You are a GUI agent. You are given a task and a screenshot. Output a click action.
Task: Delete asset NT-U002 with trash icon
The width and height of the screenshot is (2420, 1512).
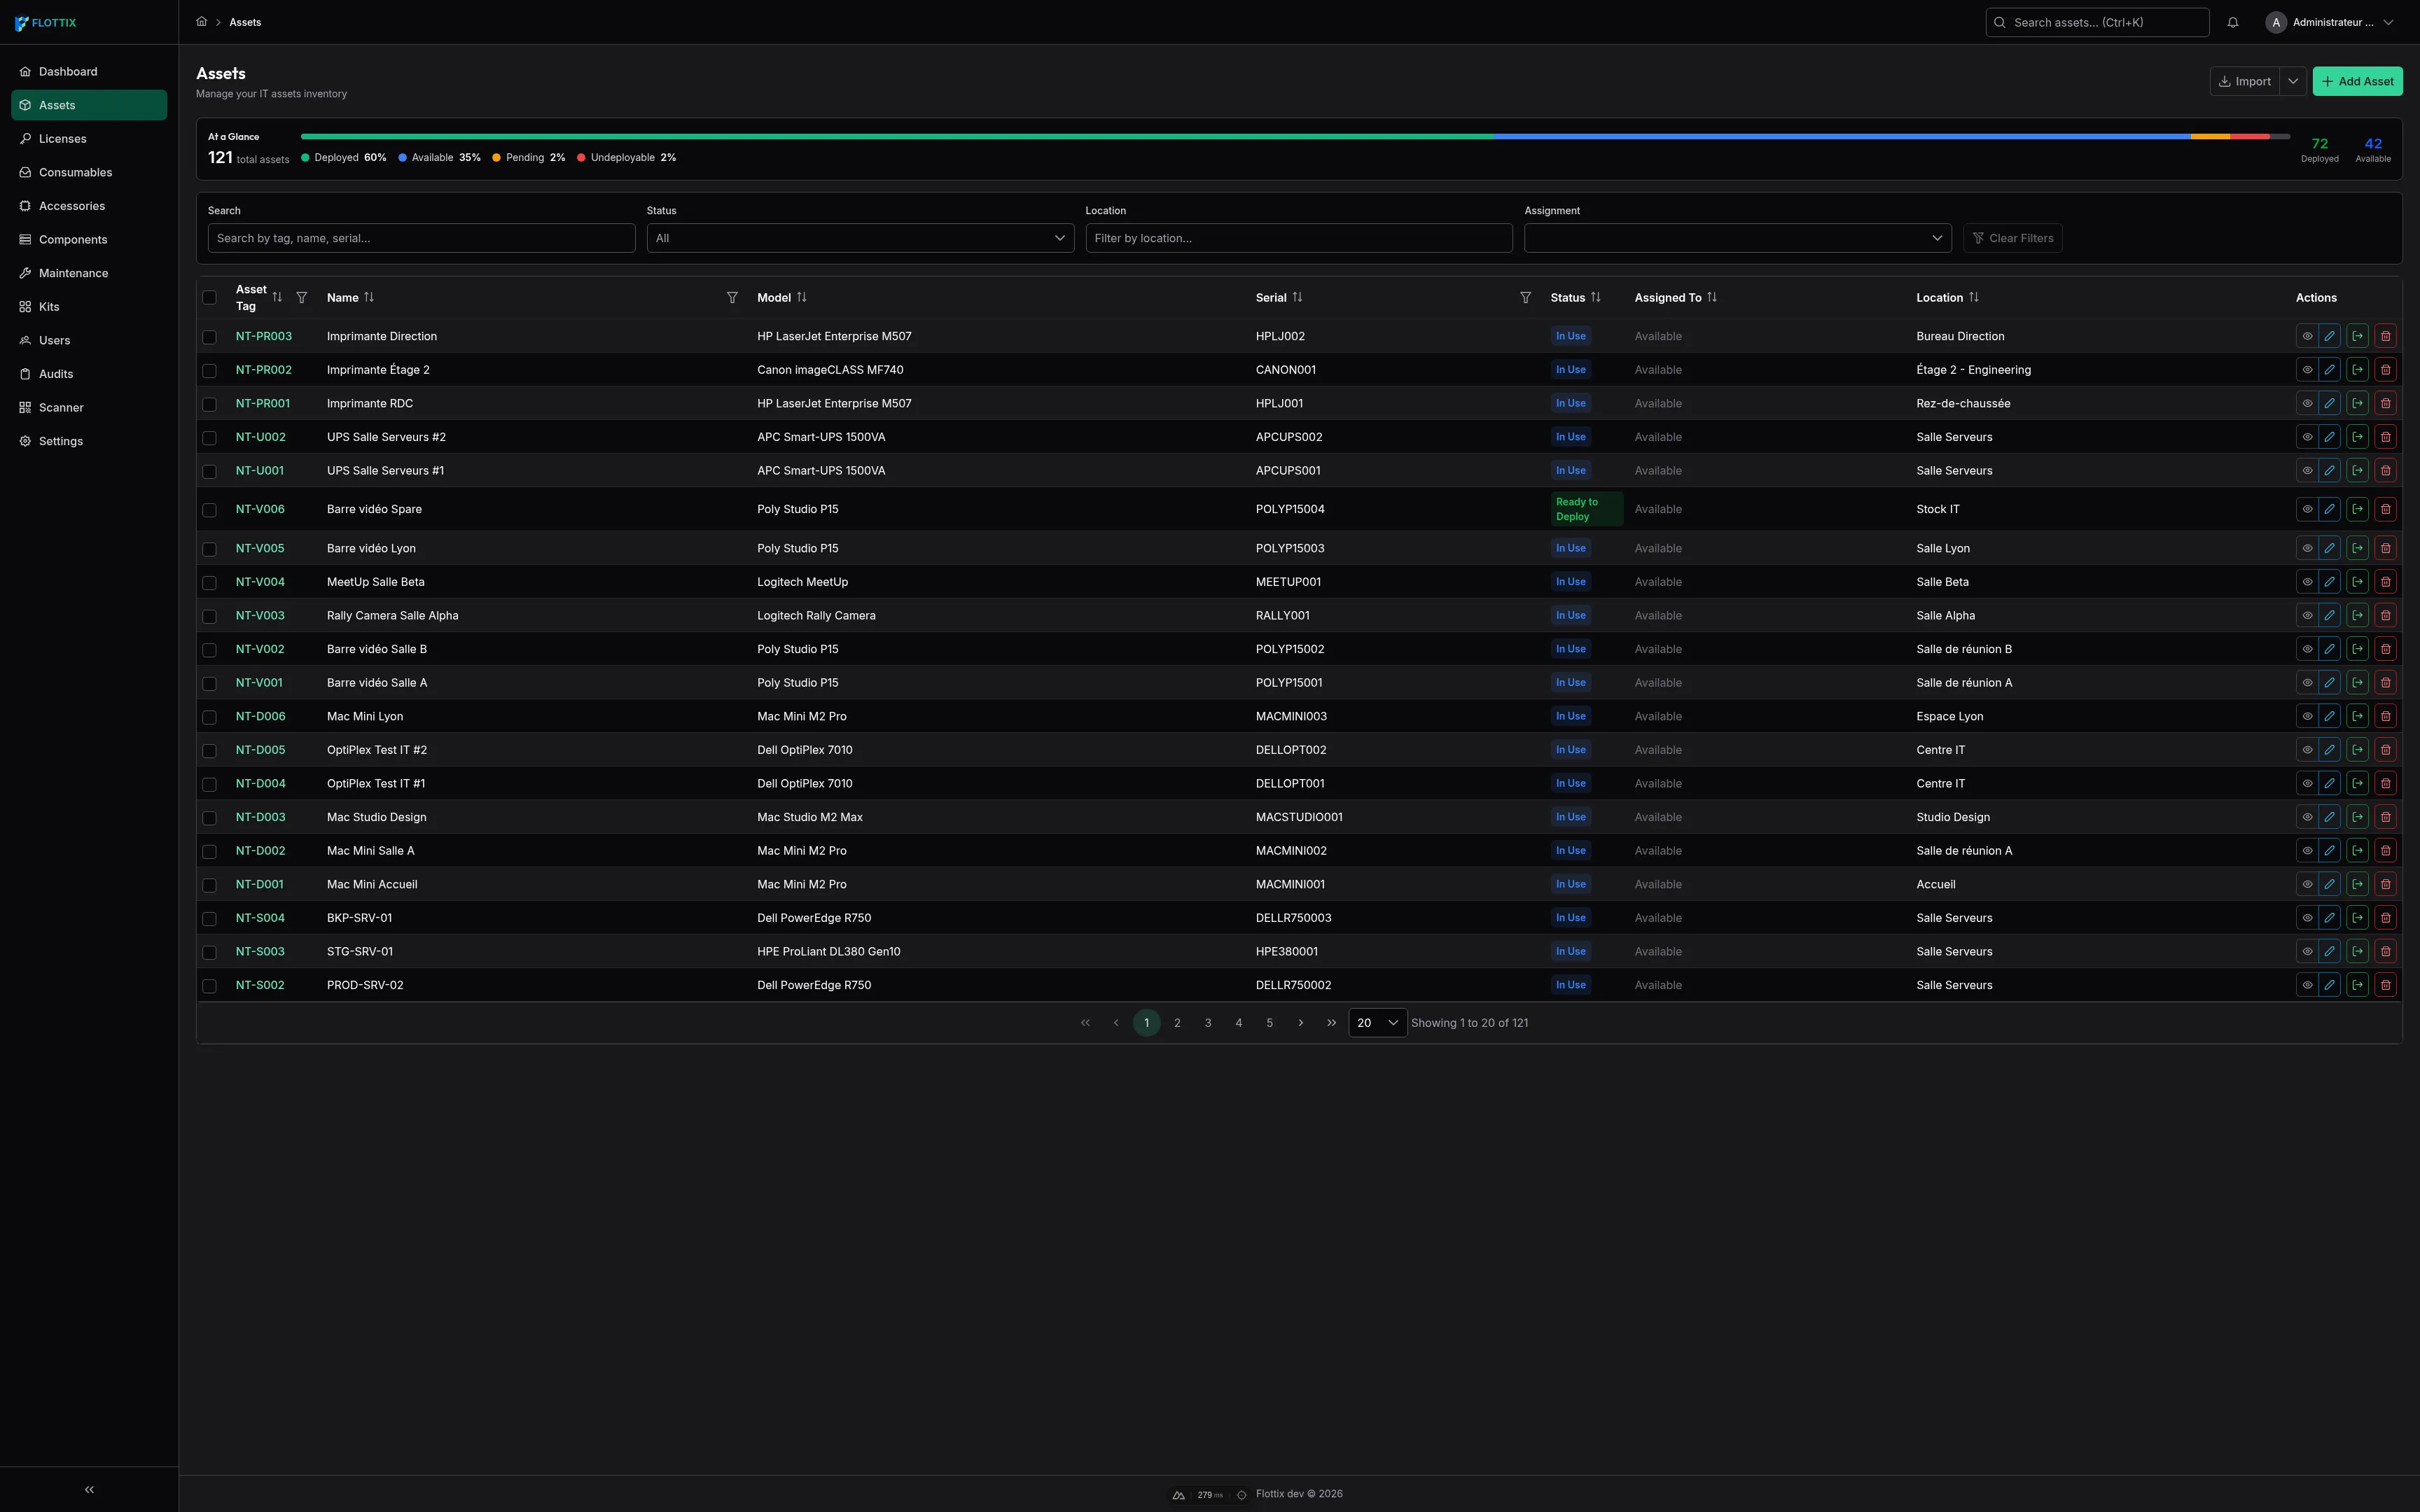[2385, 437]
